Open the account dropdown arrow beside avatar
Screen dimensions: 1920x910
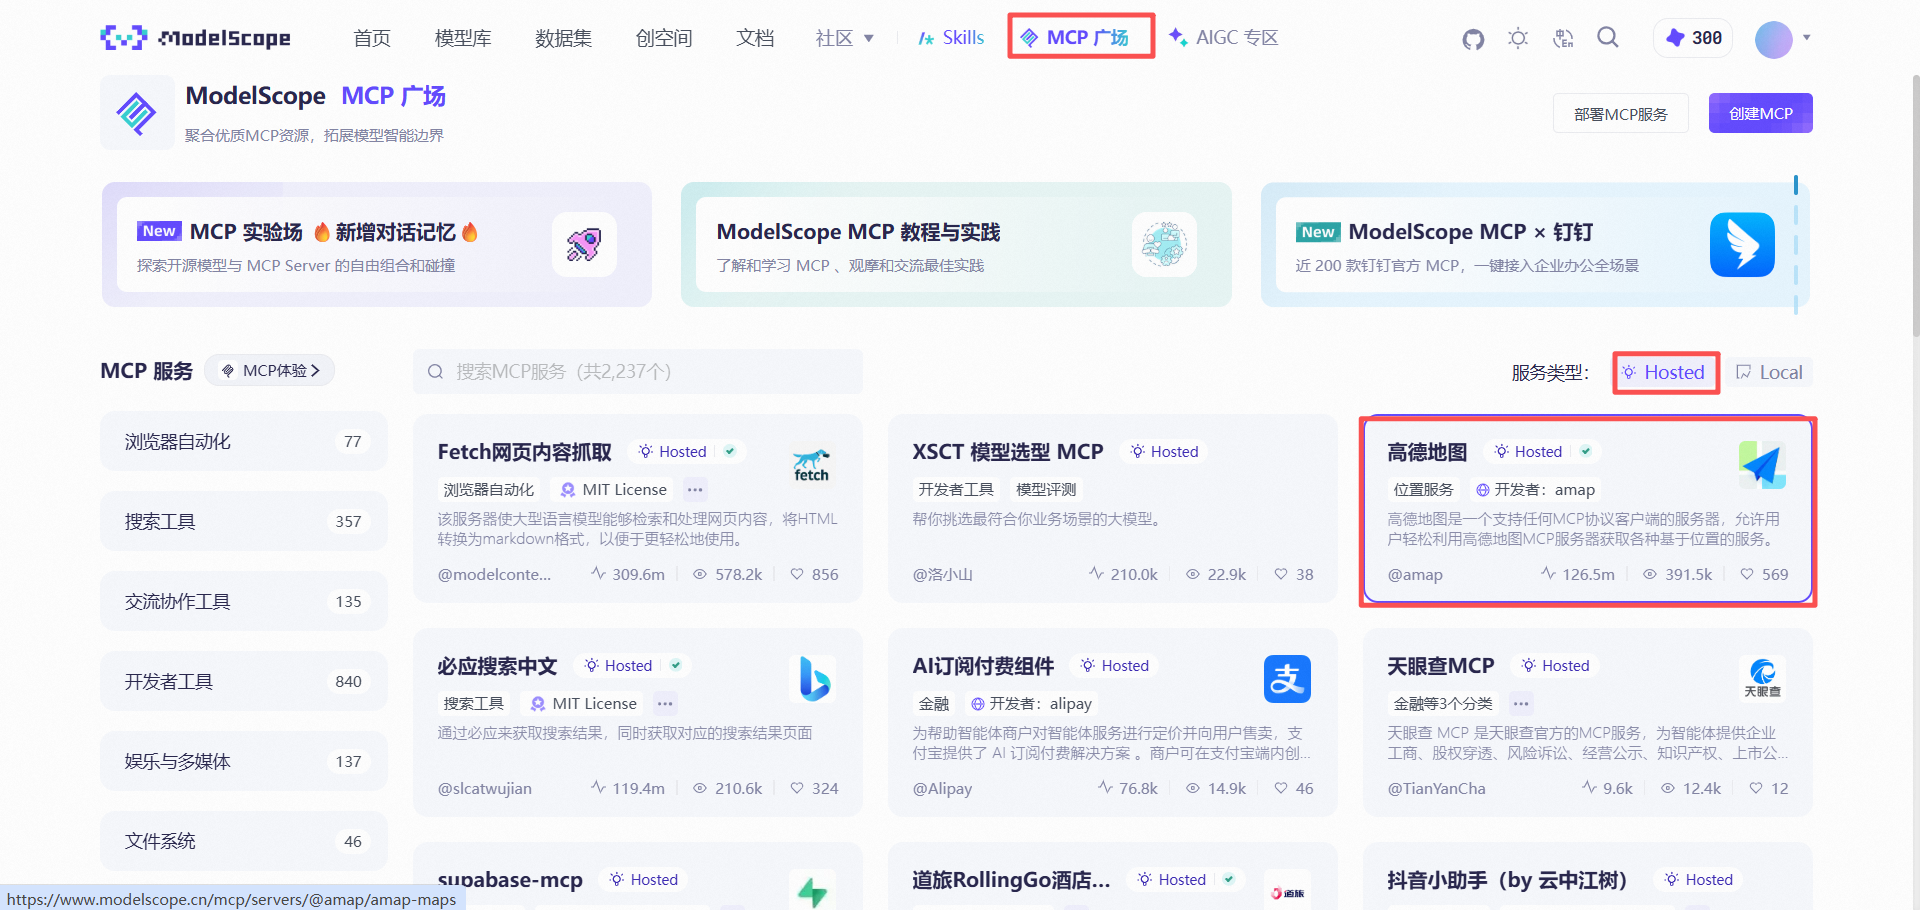1807,38
